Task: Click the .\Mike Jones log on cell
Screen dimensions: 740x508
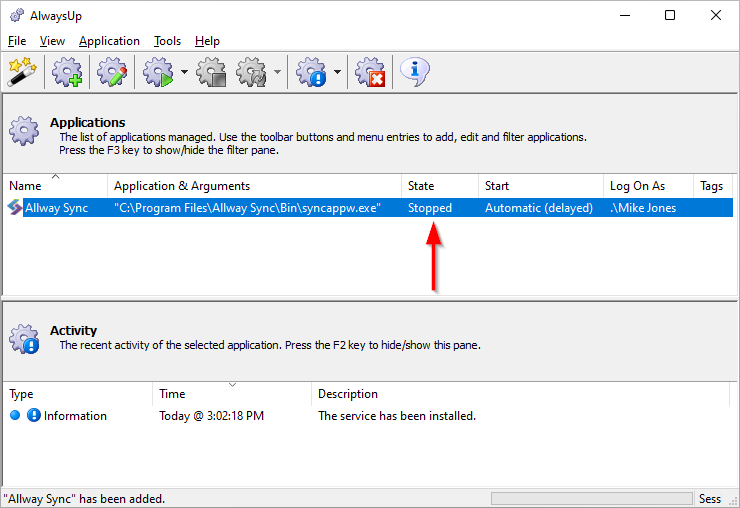Action: click(x=643, y=208)
